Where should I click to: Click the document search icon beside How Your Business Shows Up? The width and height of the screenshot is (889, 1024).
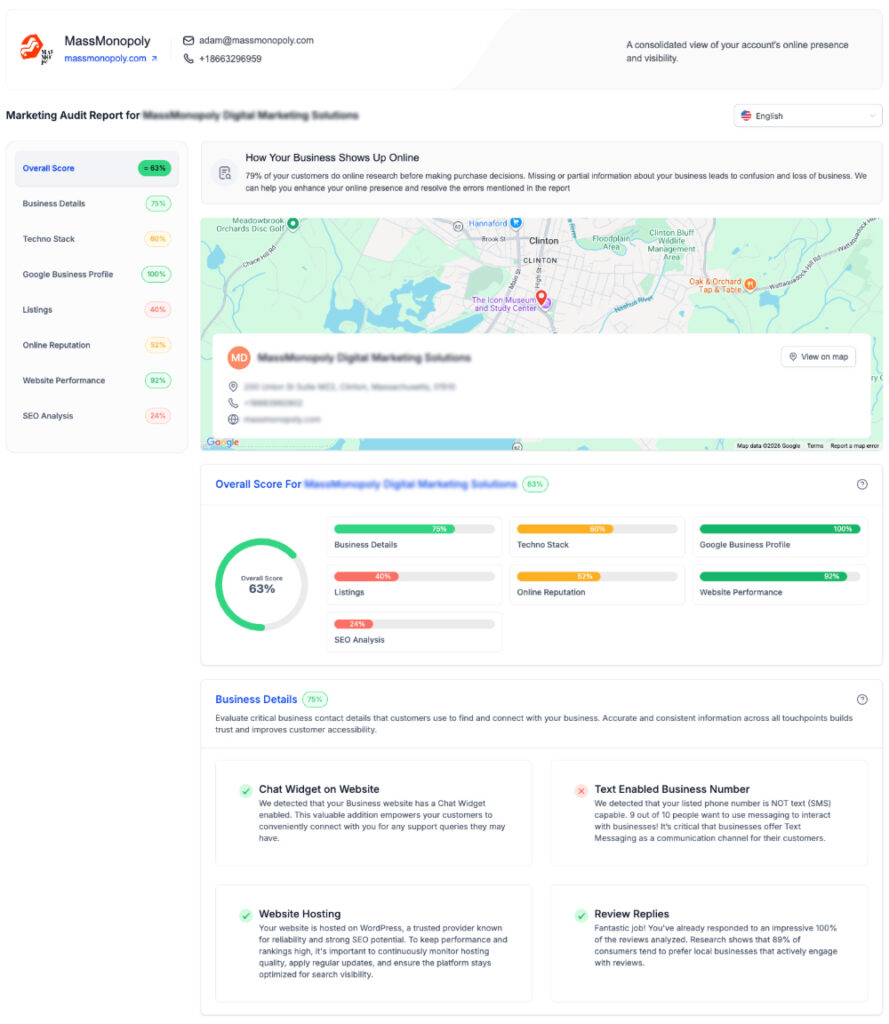[x=225, y=173]
